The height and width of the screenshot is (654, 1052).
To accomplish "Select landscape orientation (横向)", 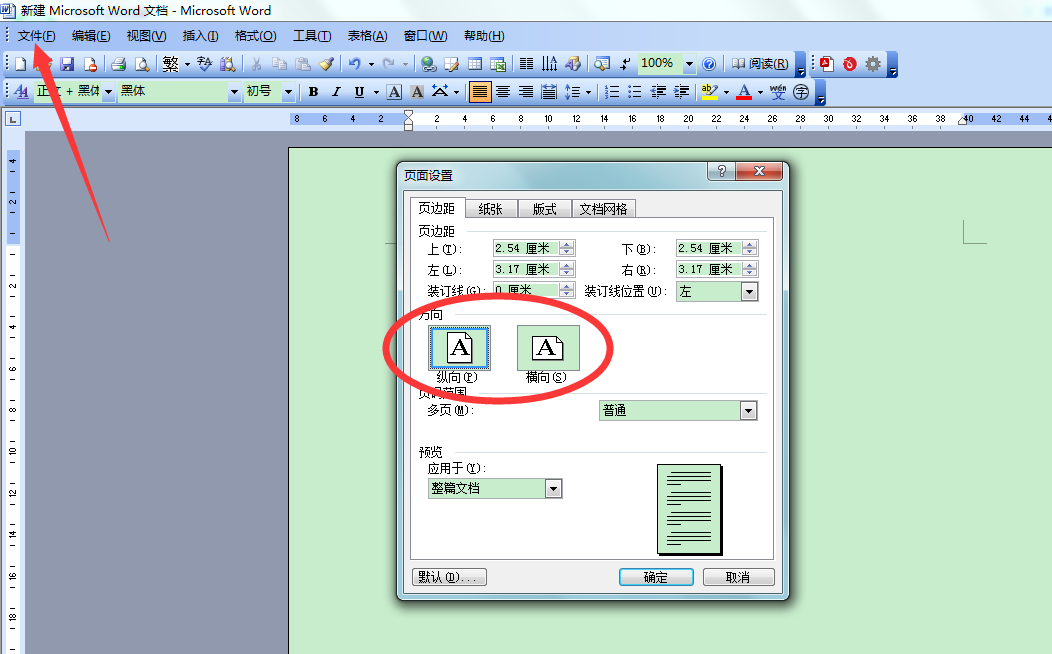I will tap(548, 347).
